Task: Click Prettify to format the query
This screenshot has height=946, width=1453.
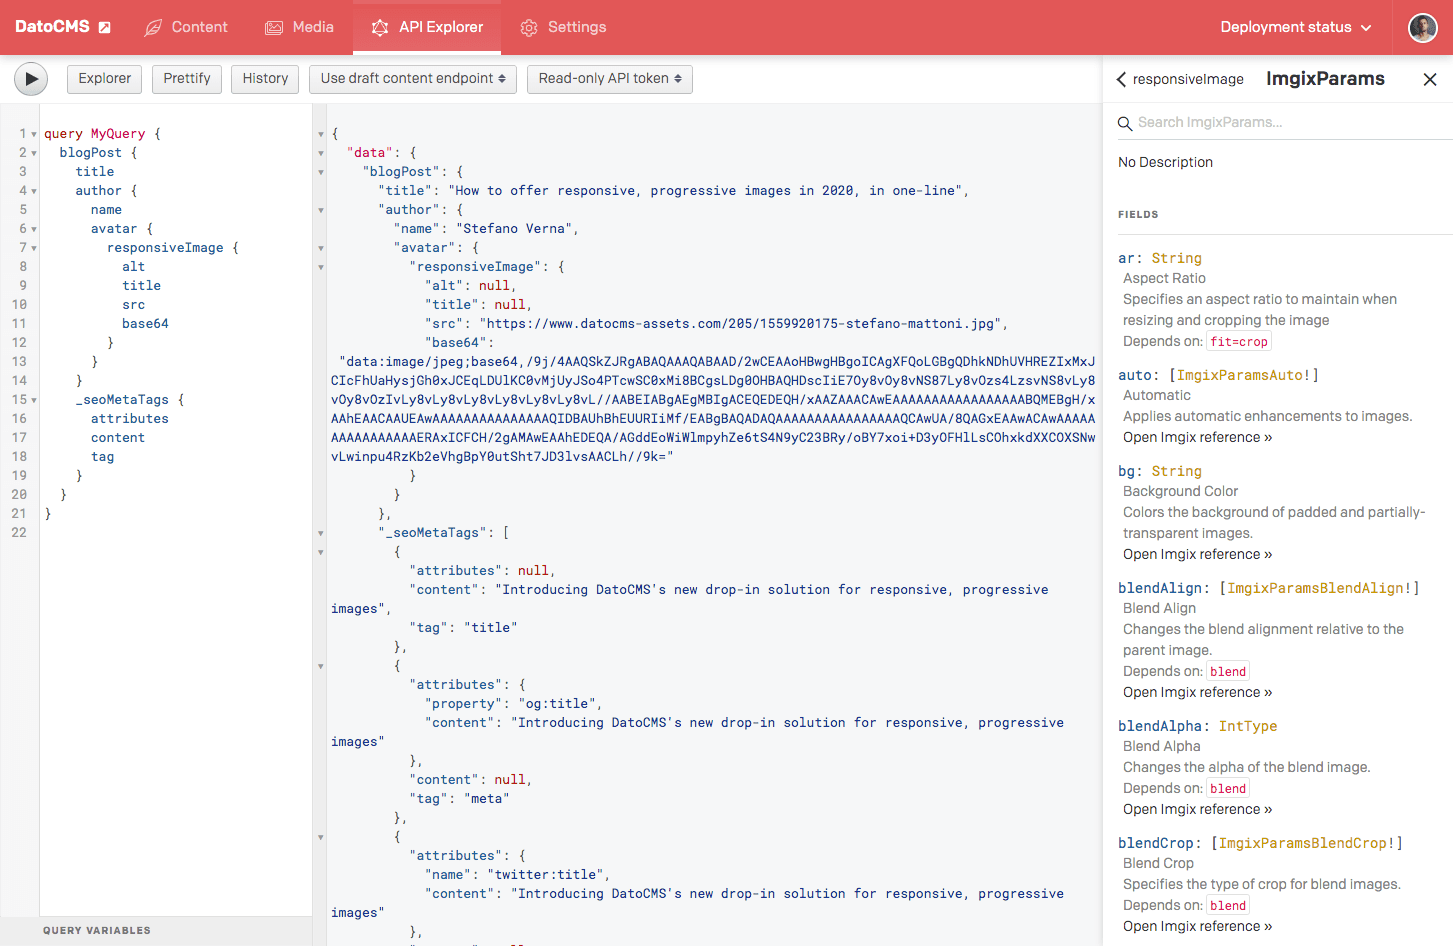Action: pos(187,79)
